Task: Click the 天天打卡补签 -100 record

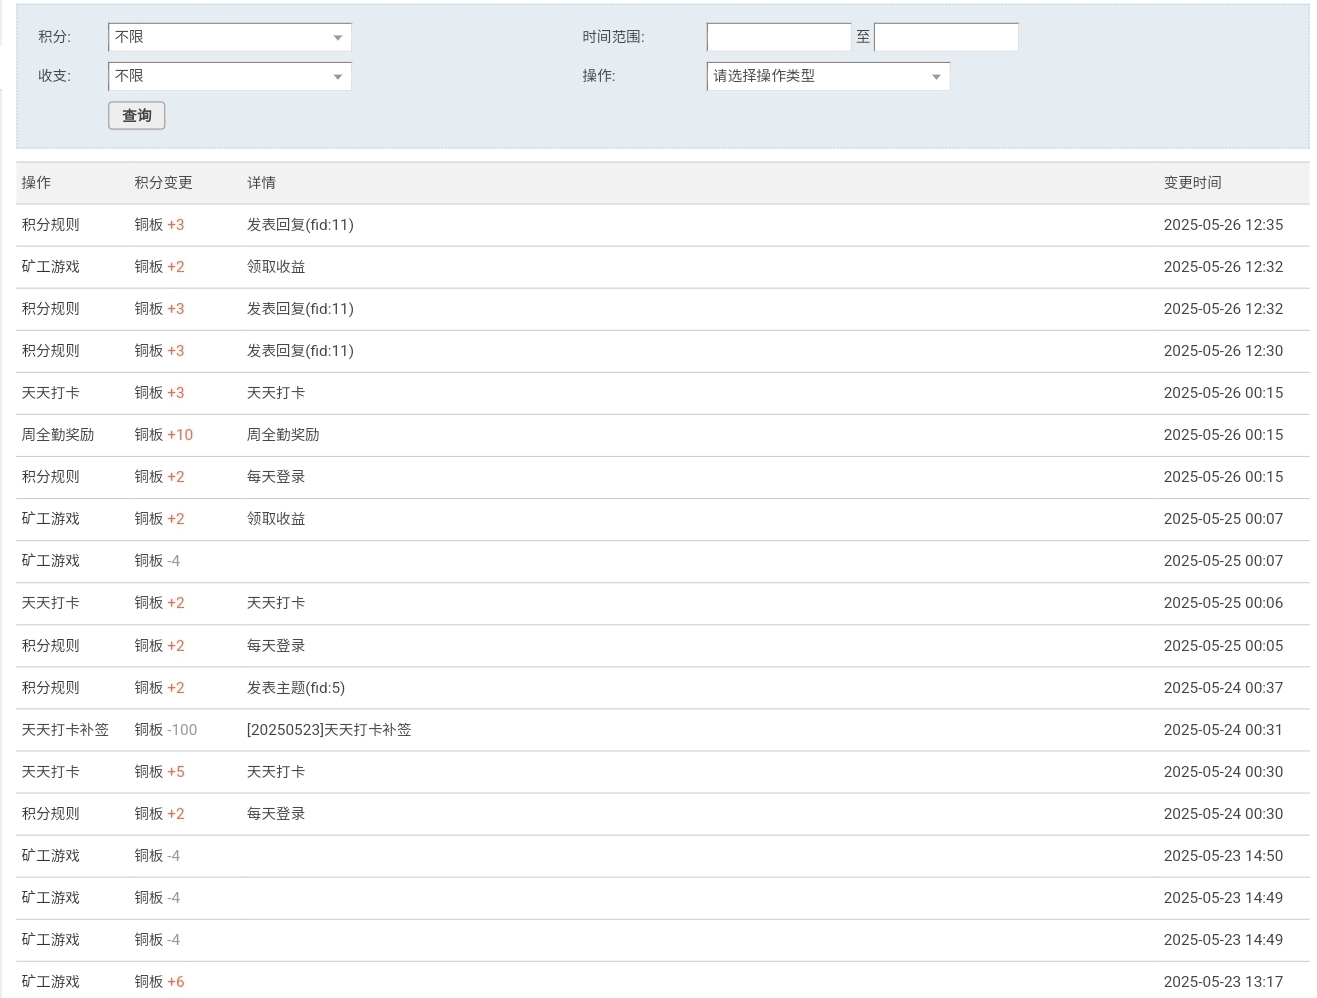Action: click(65, 729)
